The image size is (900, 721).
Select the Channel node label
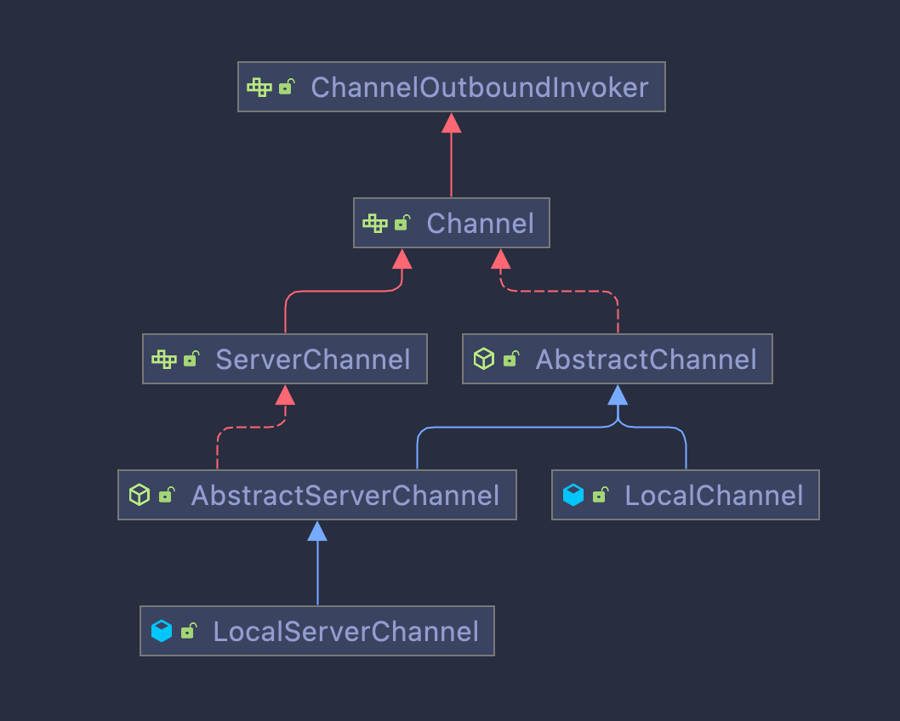tap(480, 224)
